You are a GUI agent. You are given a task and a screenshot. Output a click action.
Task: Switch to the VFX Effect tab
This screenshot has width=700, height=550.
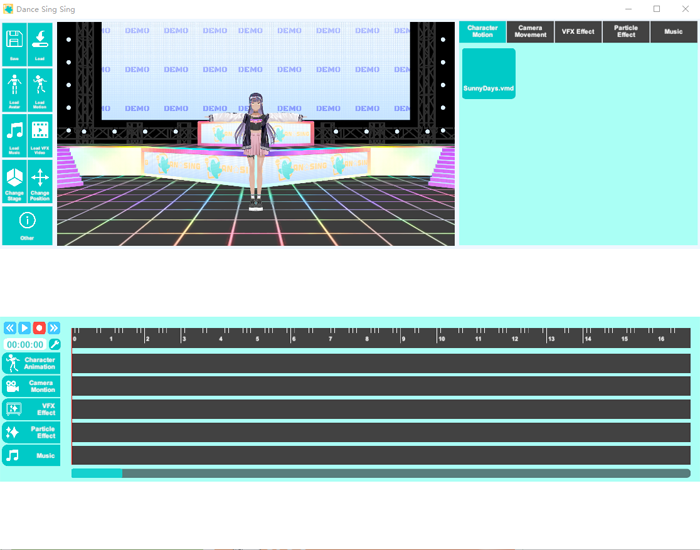[578, 32]
